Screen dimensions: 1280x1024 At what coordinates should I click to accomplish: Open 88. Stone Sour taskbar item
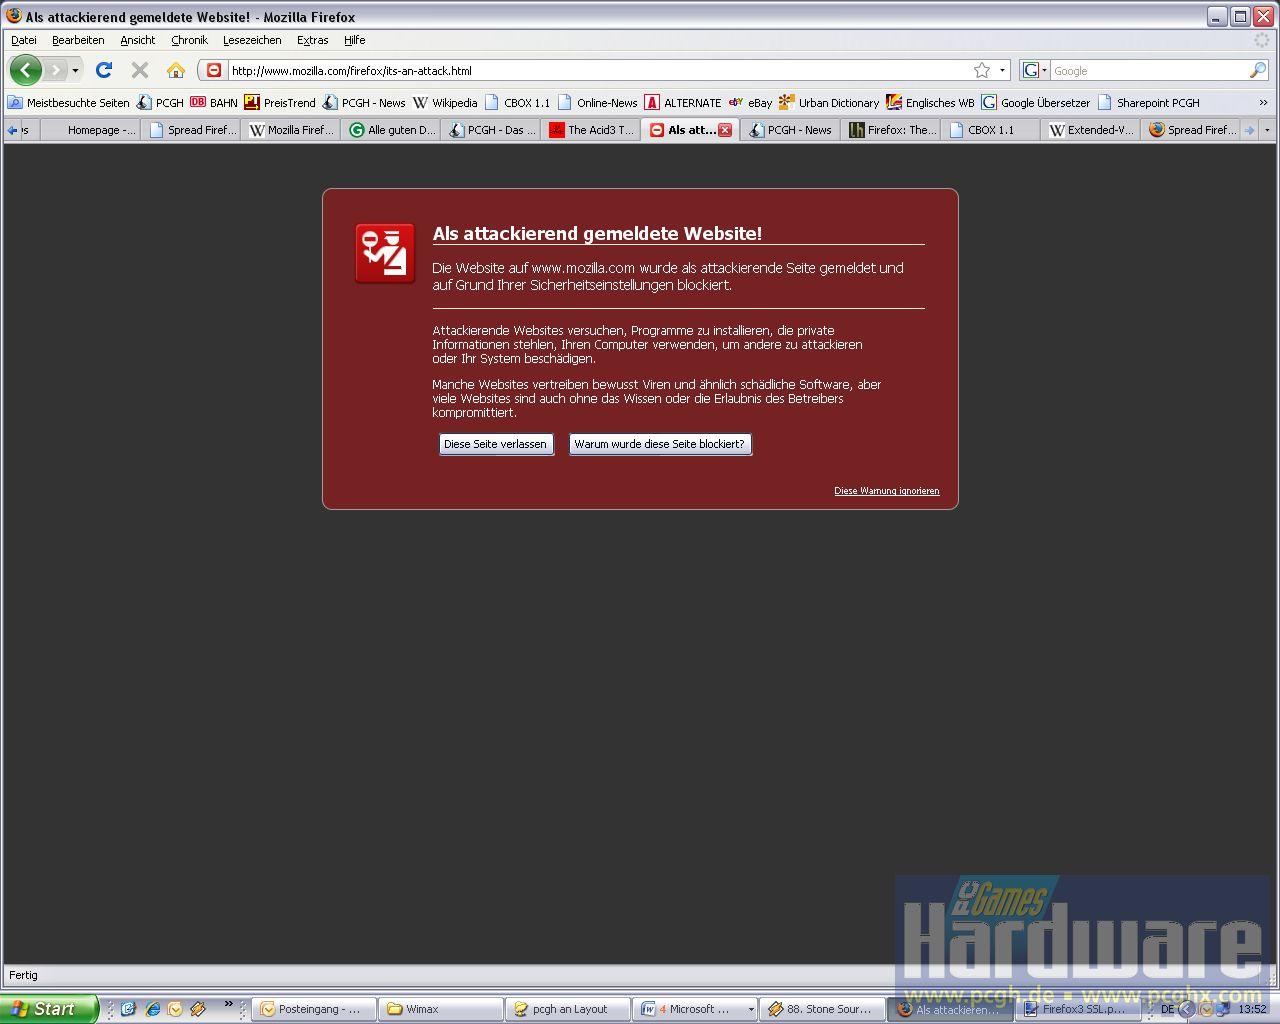[x=822, y=1009]
